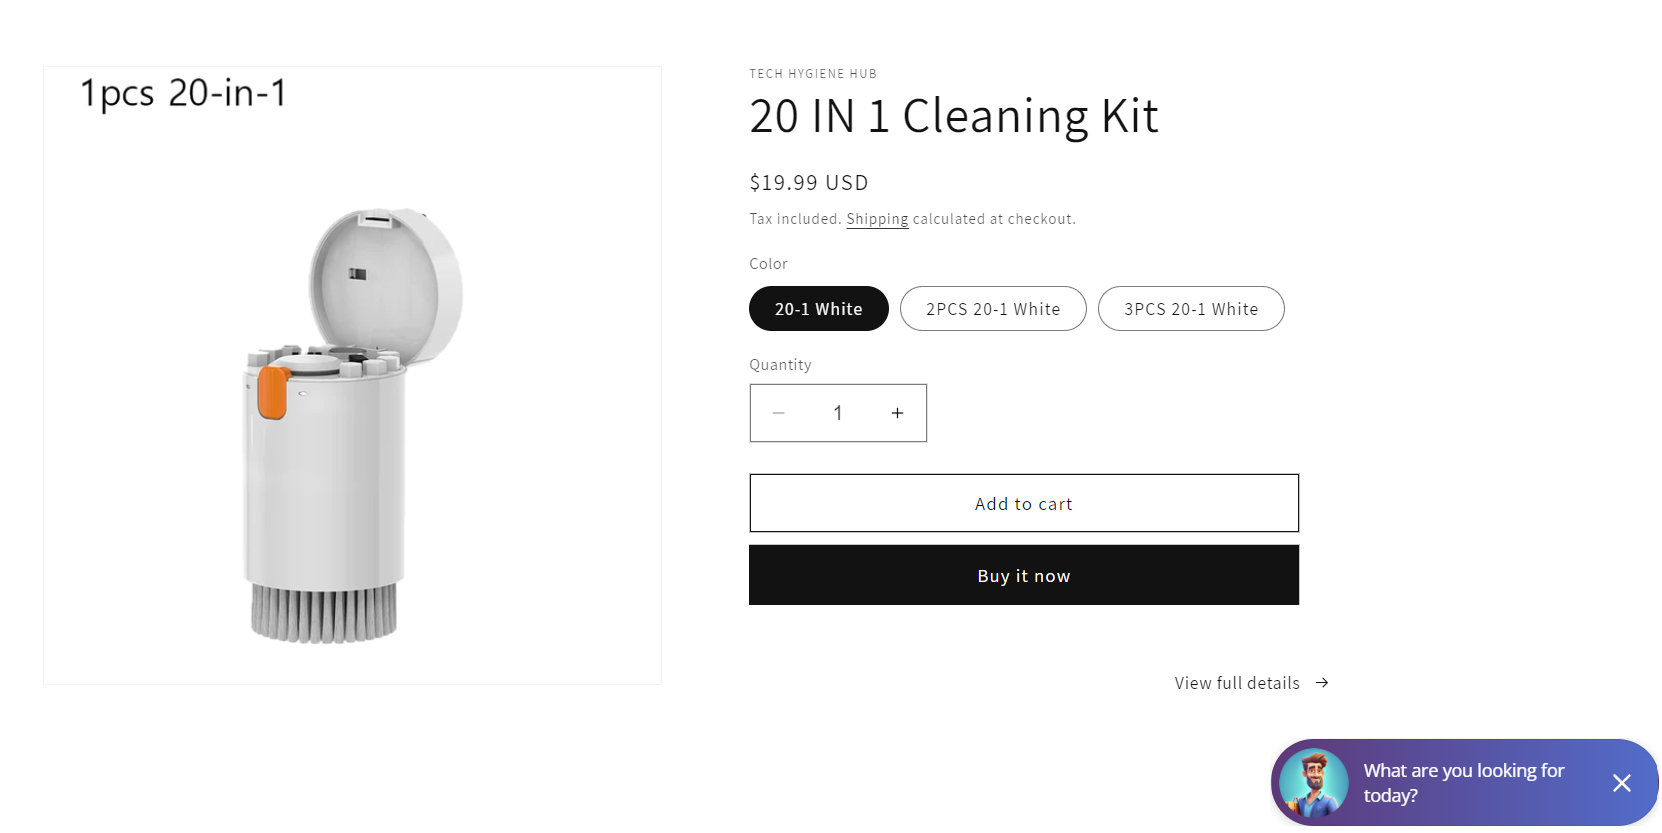Click the TECH HYGIENE HUB vendor link
This screenshot has width=1662, height=833.
[813, 73]
